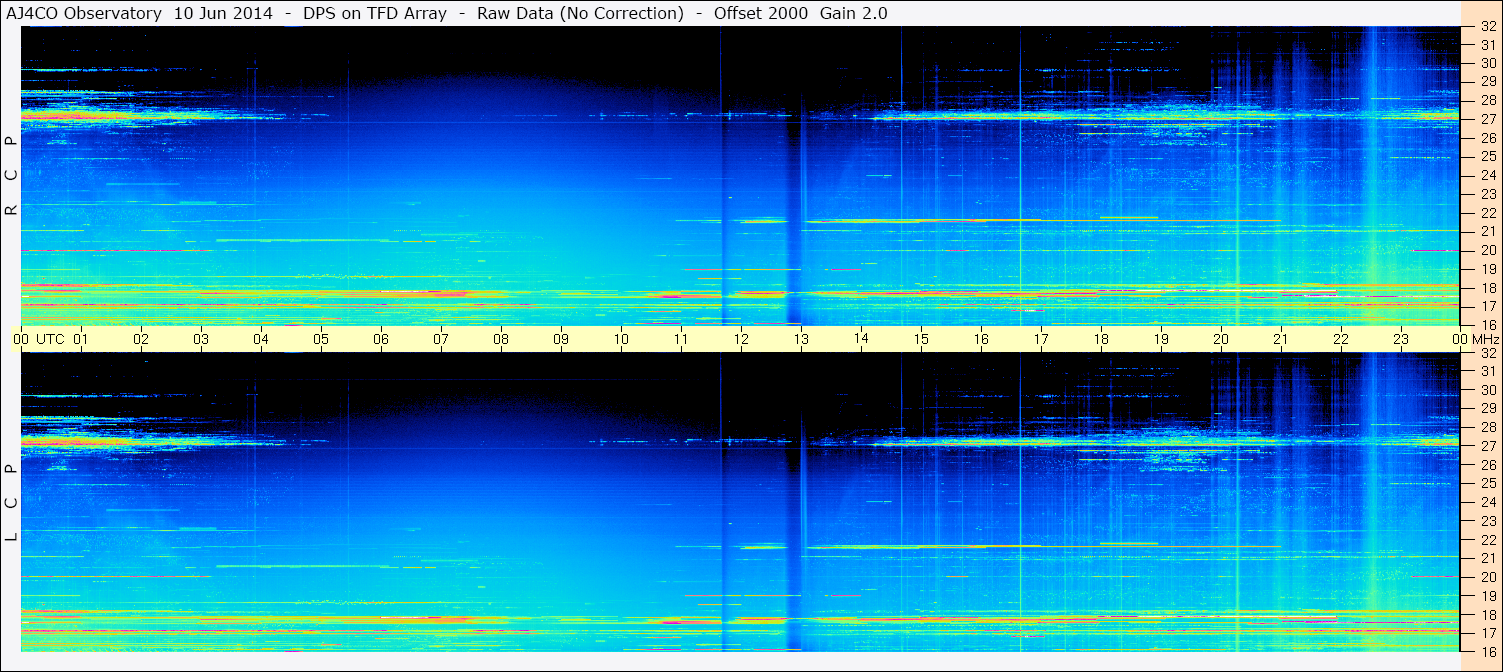Select the 10 hour marker
Image resolution: width=1503 pixels, height=672 pixels.
621,339
